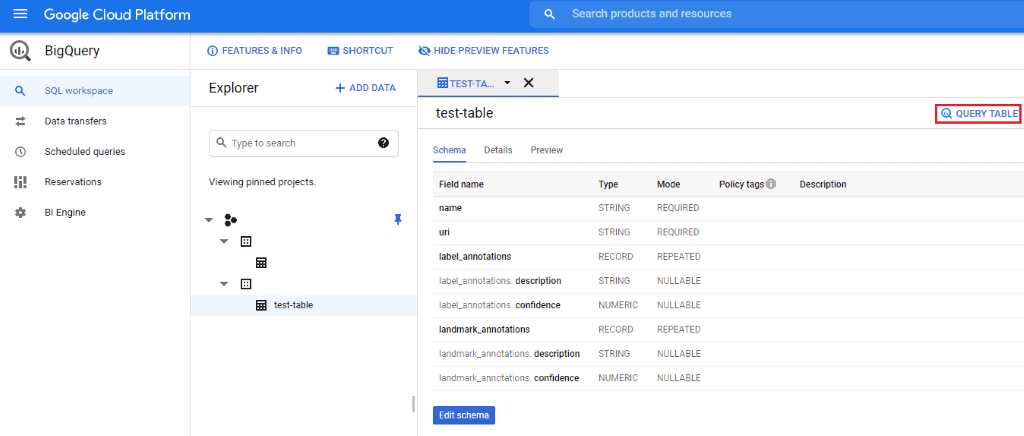
Task: Collapse the first dataset node
Action: 224,241
